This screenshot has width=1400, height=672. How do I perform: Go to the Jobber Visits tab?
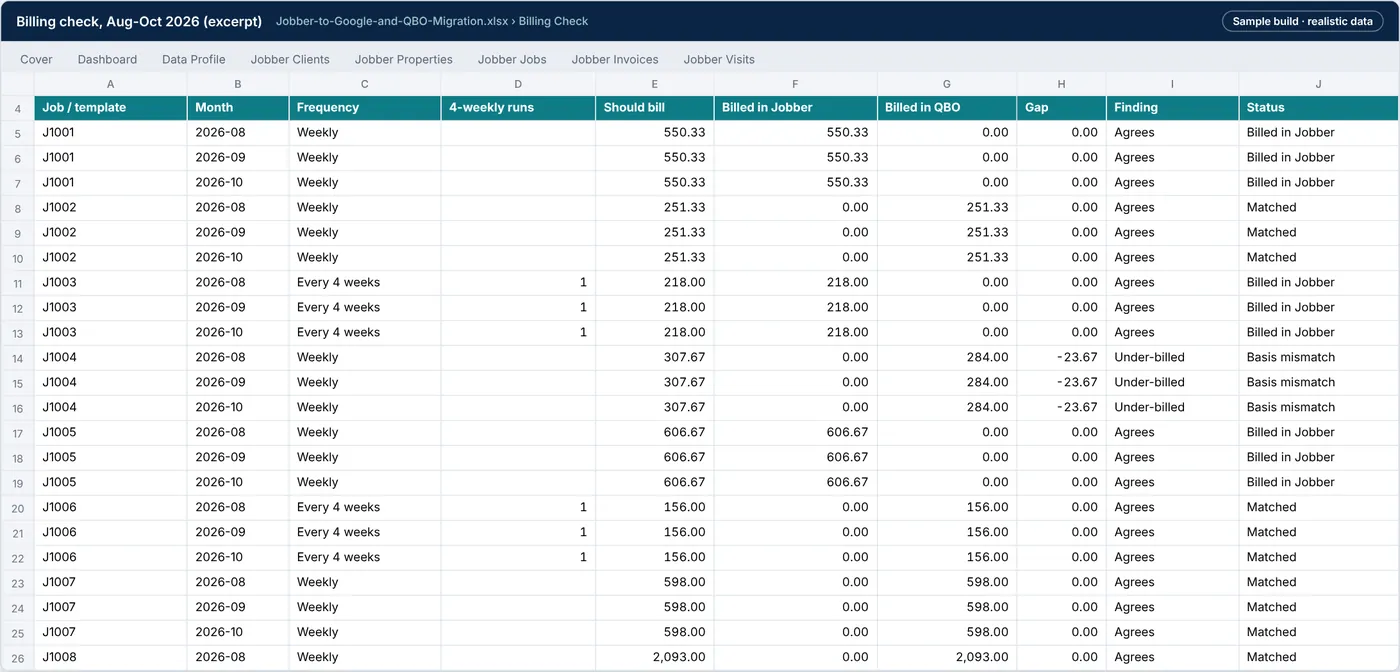pyautogui.click(x=719, y=59)
